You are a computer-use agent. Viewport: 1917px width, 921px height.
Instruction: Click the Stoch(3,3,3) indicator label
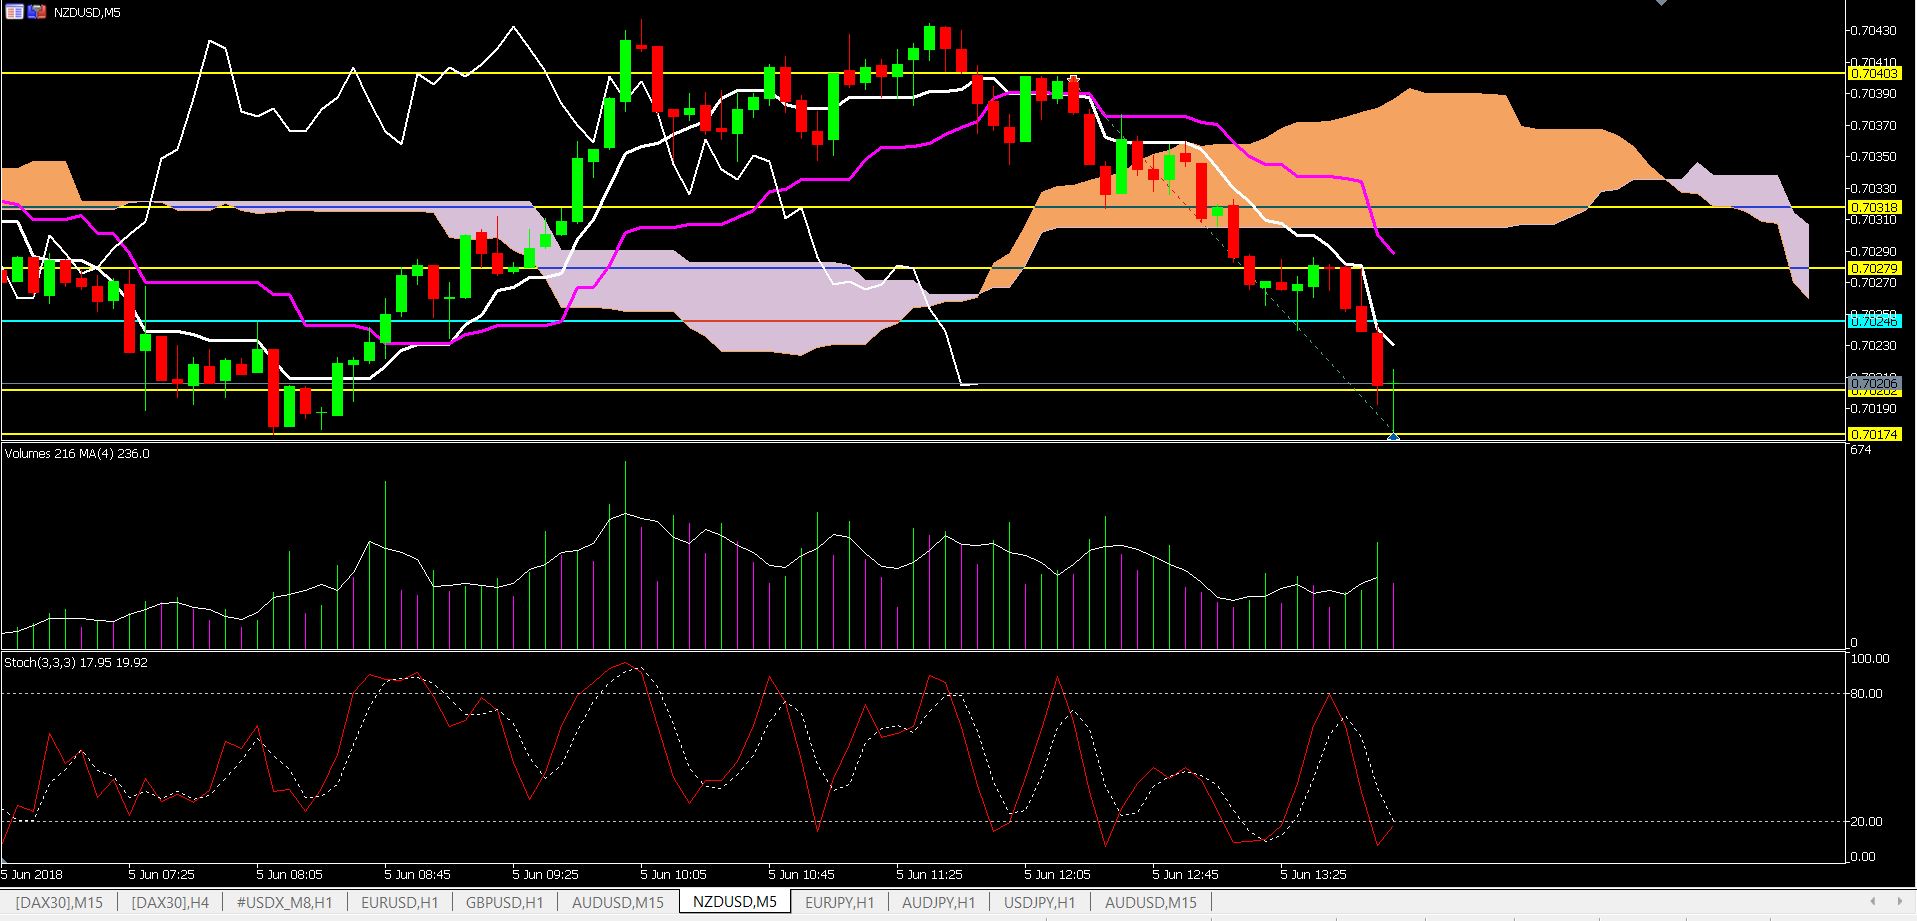[76, 663]
